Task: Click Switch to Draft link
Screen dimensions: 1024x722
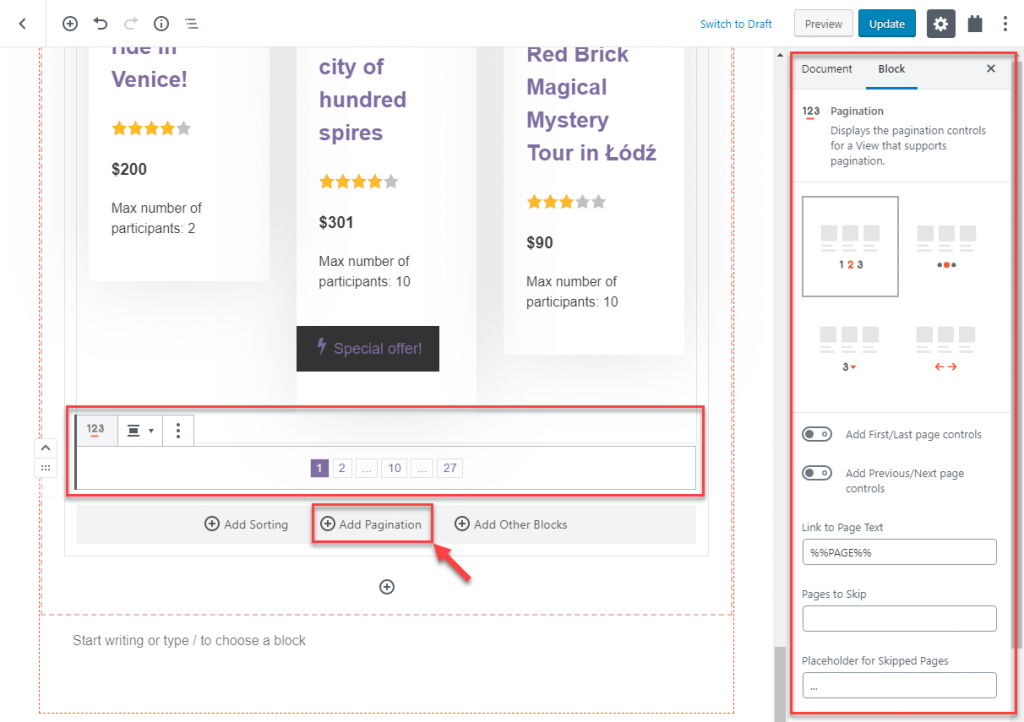Action: [x=735, y=24]
